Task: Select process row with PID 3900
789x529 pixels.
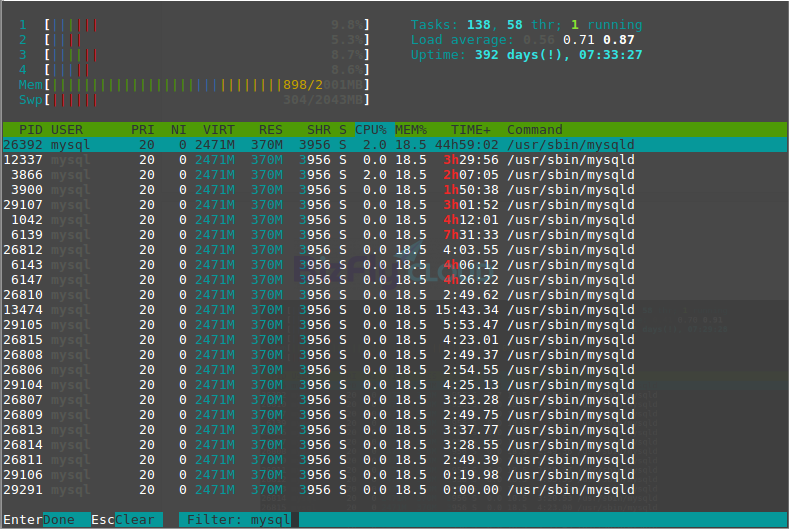Action: click(x=394, y=190)
